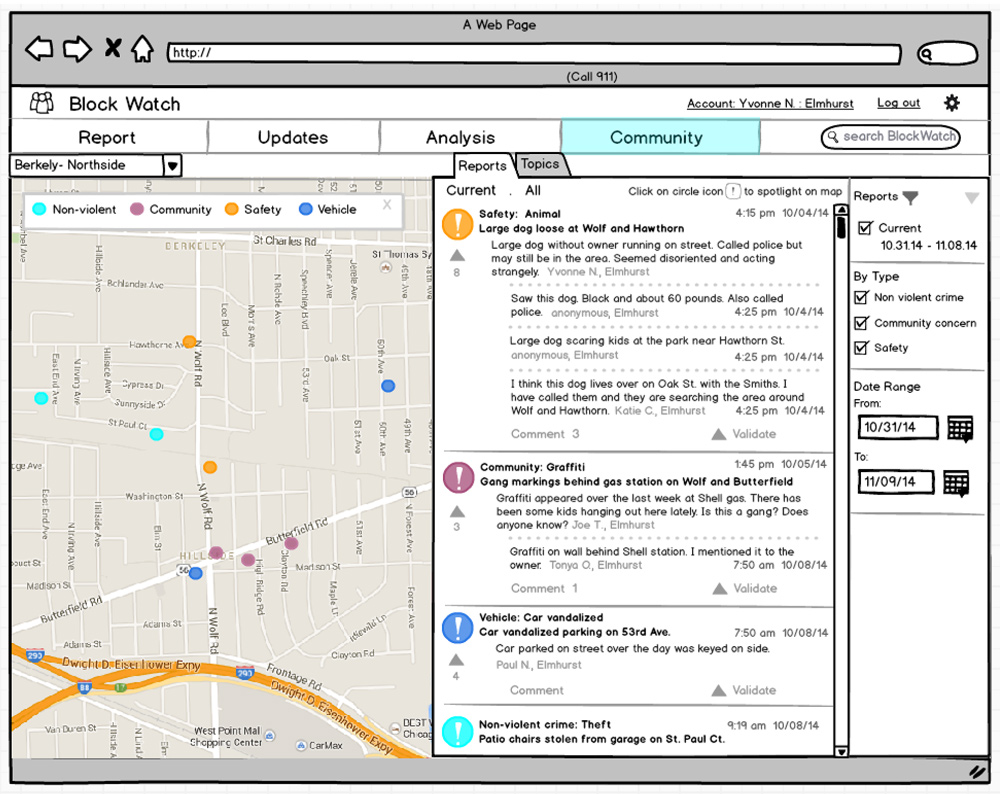Click the browser home icon
1000x794 pixels.
click(x=143, y=50)
